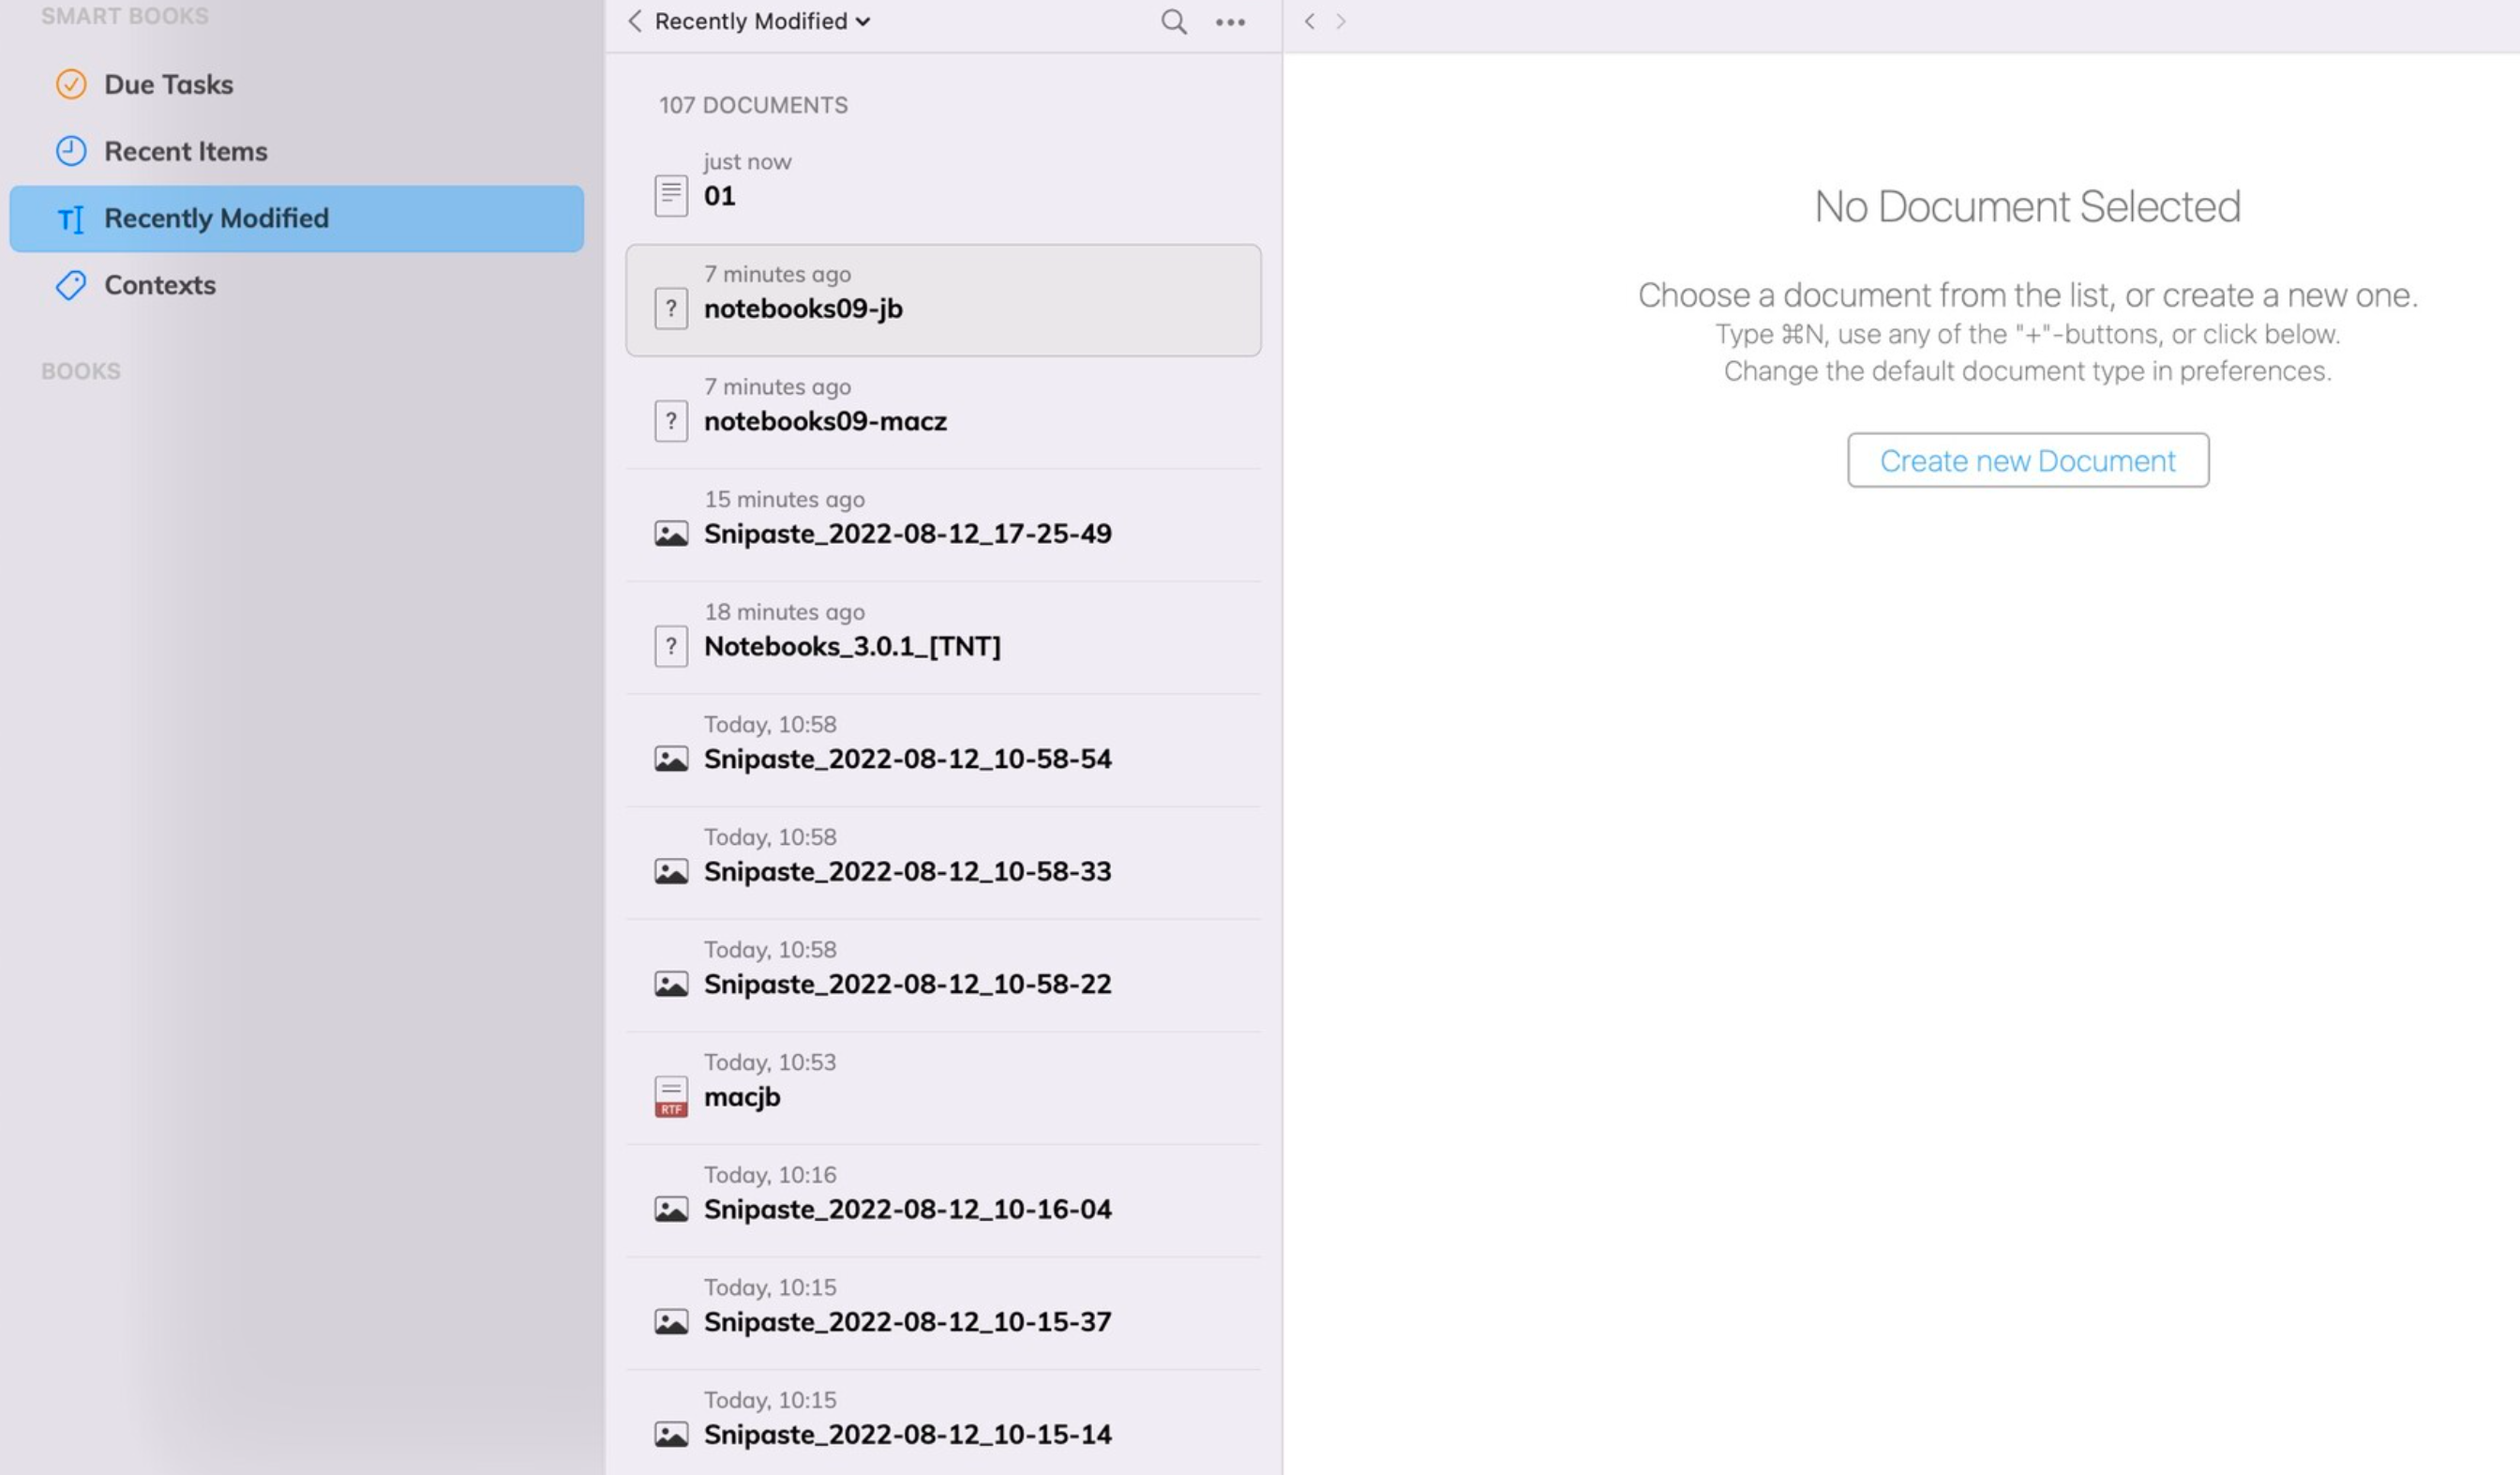The height and width of the screenshot is (1475, 2520).
Task: Click the RTF file icon for macjb
Action: pyautogui.click(x=671, y=1097)
